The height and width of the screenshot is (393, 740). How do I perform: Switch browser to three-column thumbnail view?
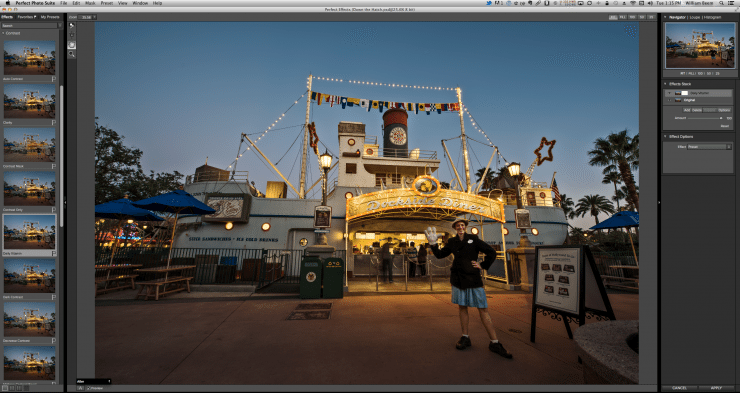pos(19,388)
